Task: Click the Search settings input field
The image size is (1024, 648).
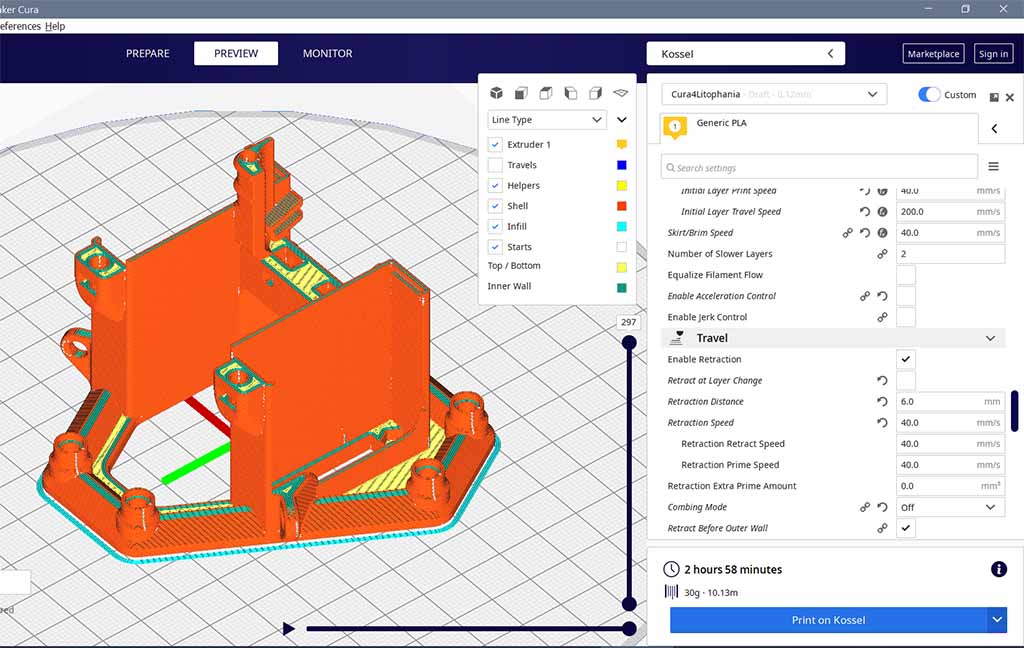Action: click(x=820, y=167)
